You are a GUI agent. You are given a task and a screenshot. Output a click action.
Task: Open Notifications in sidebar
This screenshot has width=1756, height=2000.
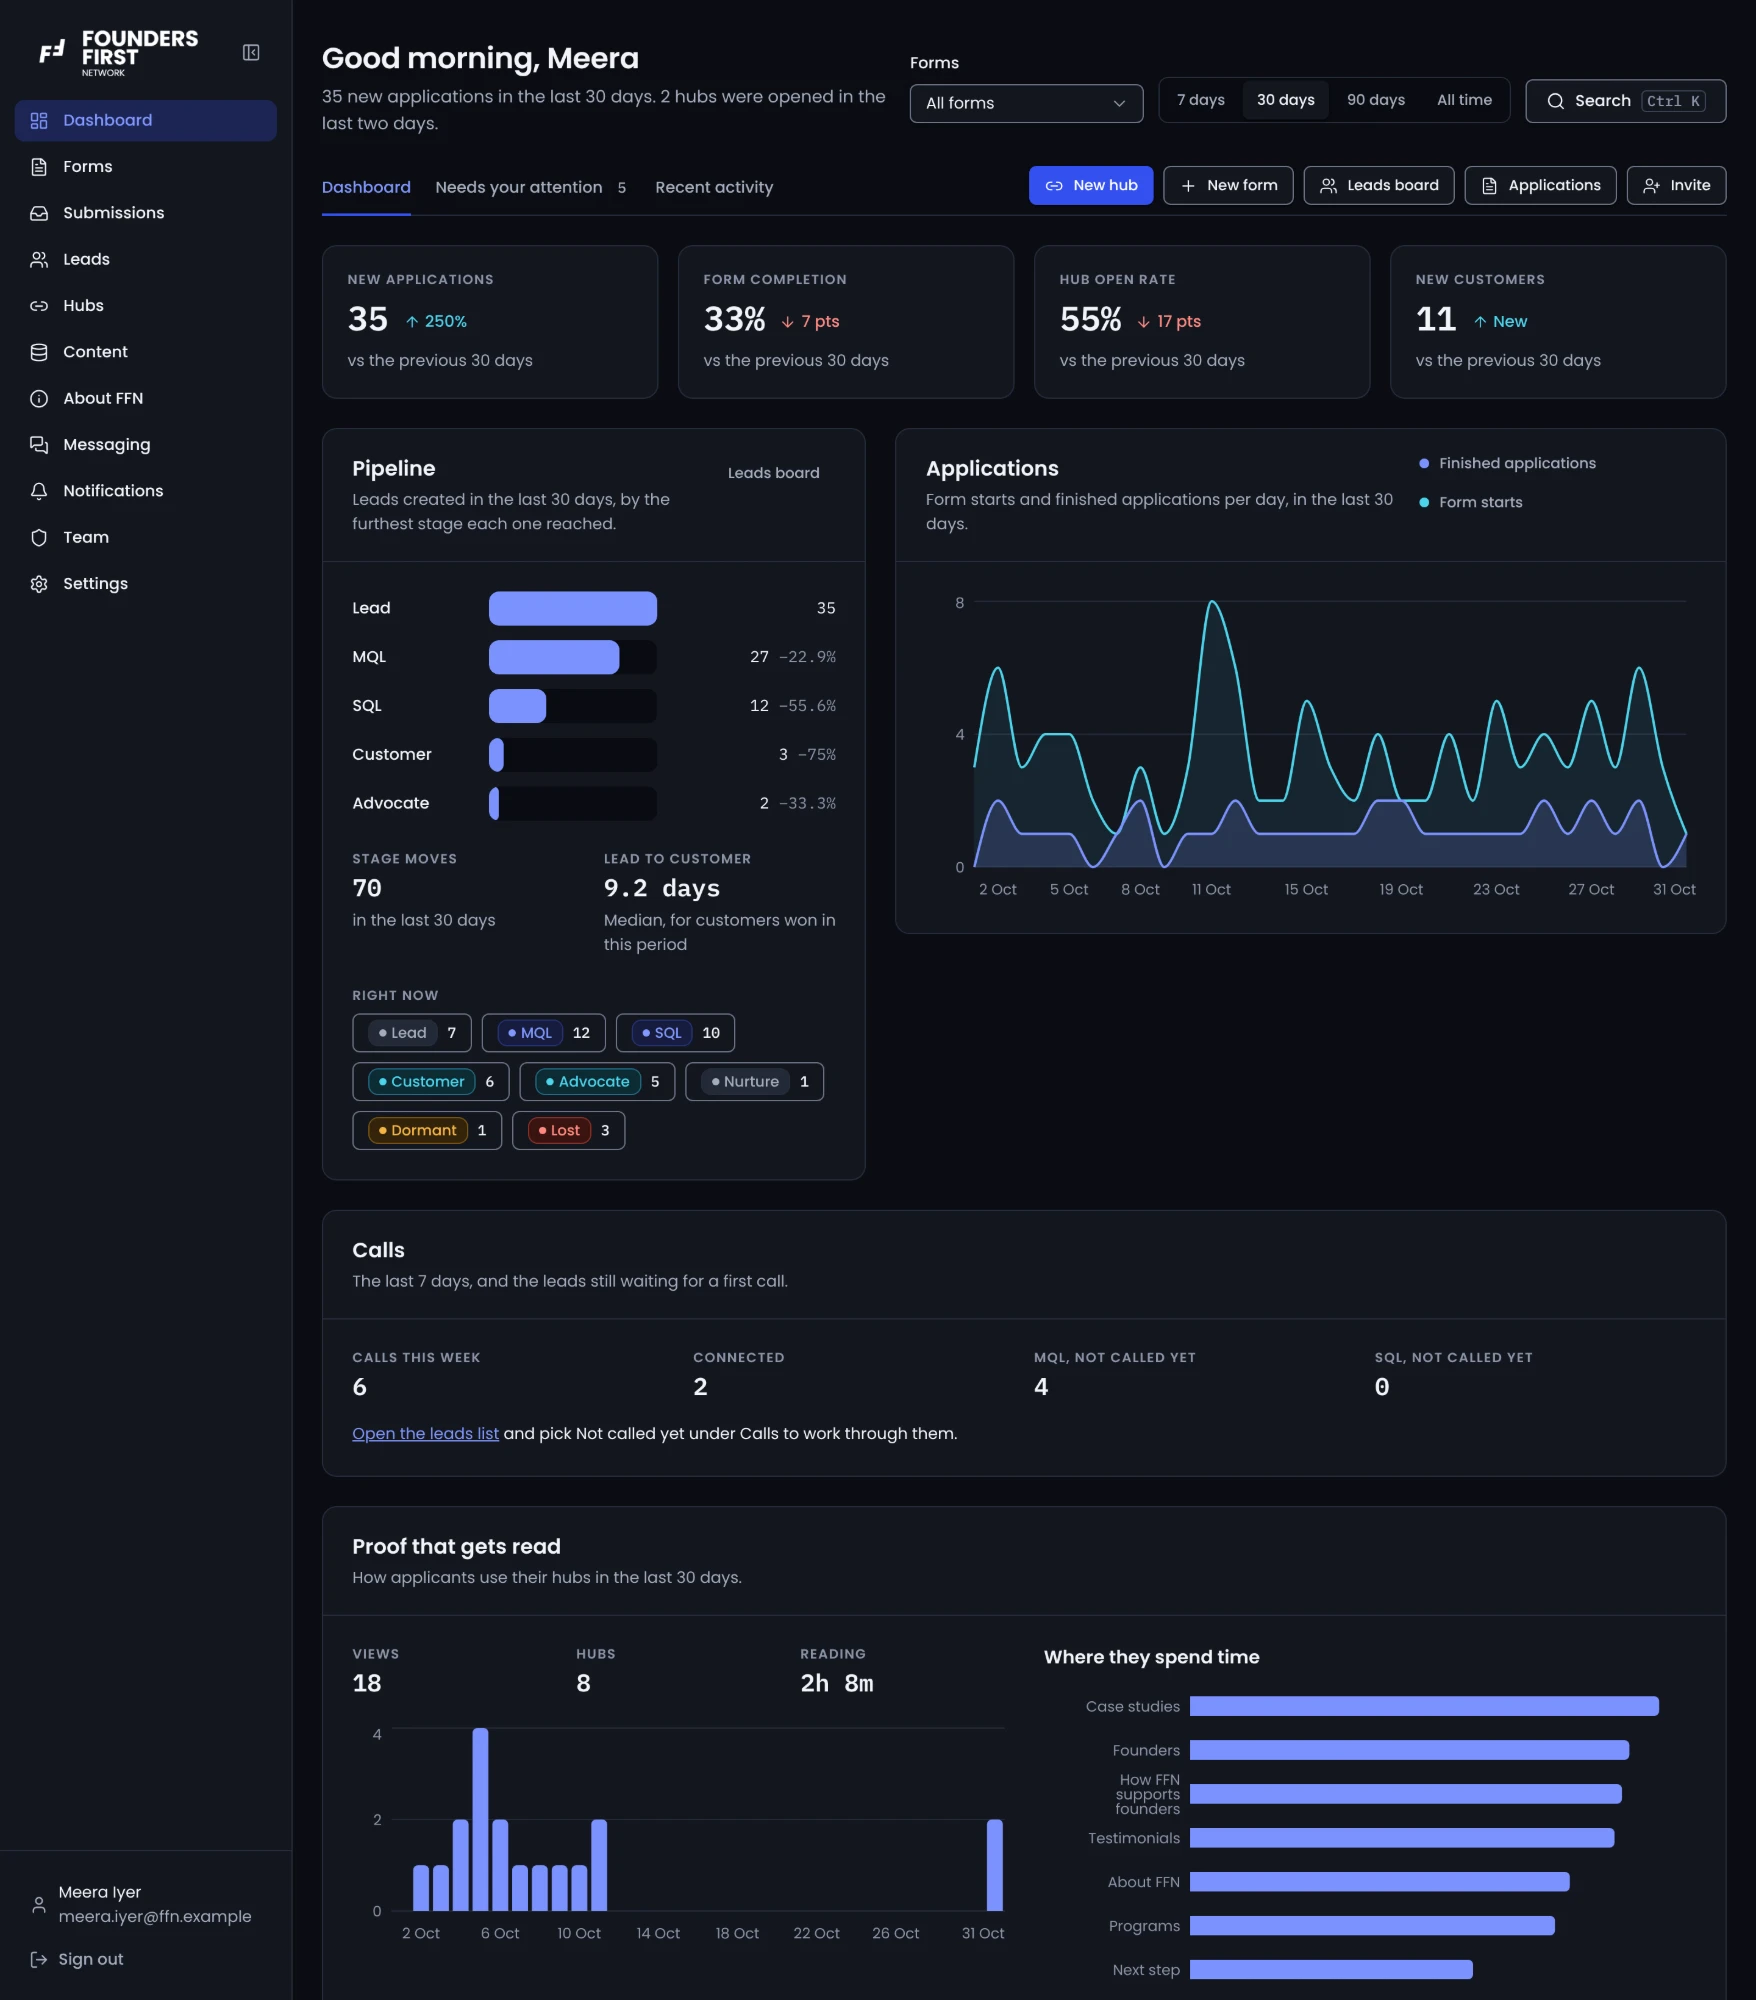coord(146,491)
